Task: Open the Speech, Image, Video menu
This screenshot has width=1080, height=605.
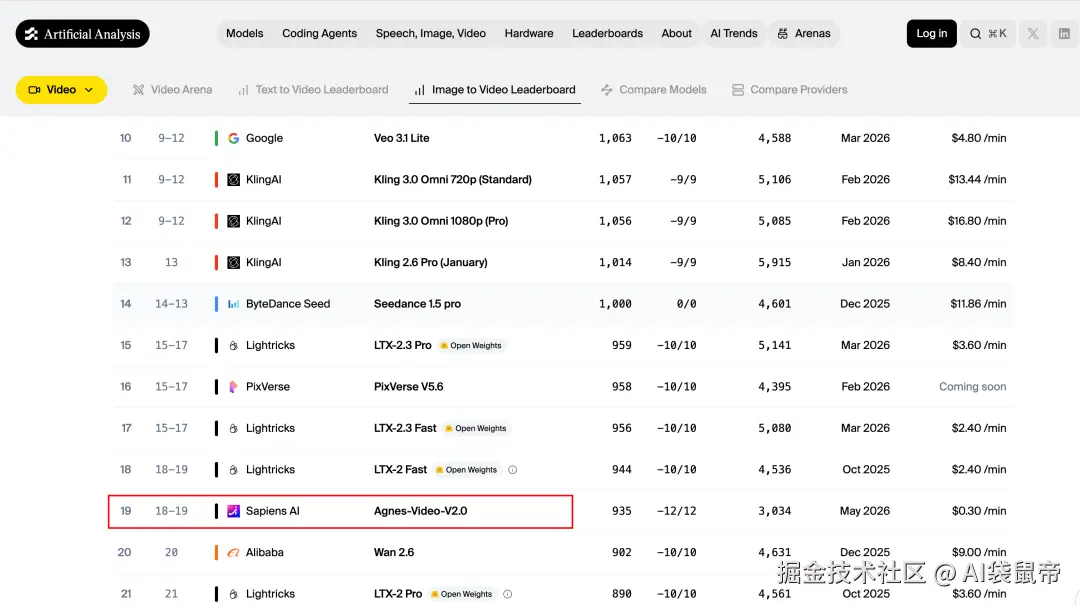Action: point(430,34)
